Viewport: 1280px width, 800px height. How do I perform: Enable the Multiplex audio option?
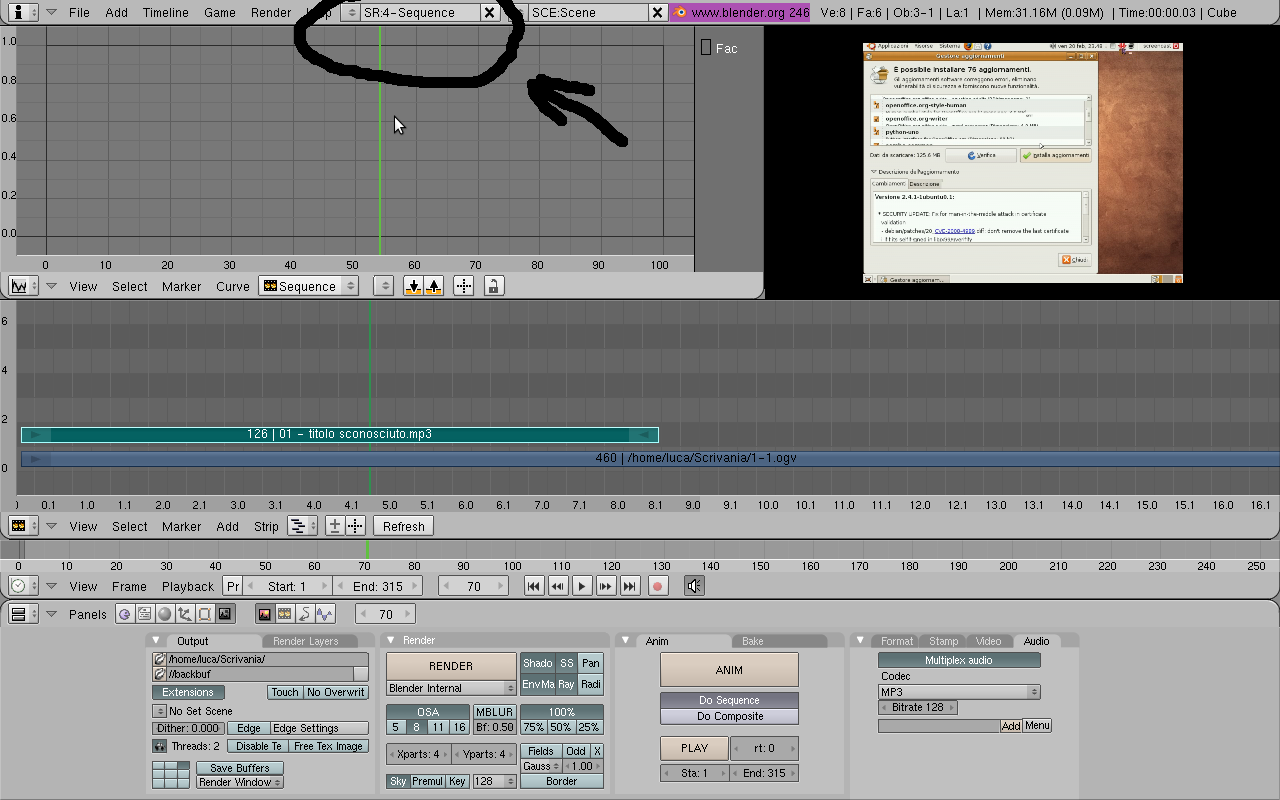959,660
